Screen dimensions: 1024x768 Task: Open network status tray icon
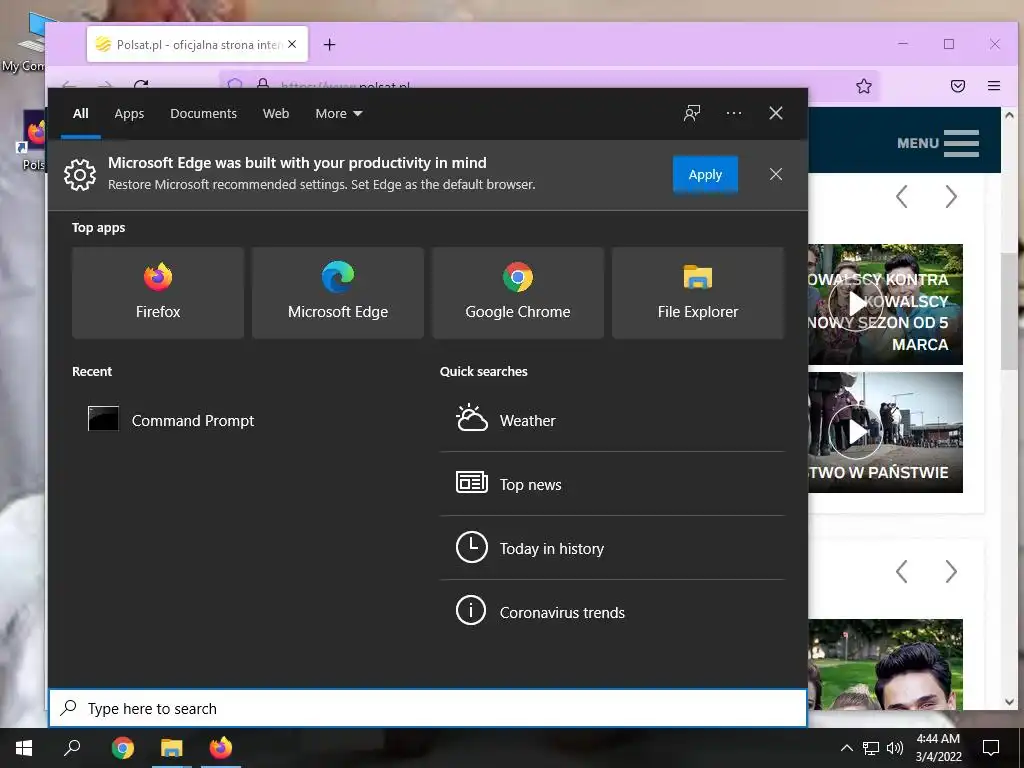click(x=871, y=748)
